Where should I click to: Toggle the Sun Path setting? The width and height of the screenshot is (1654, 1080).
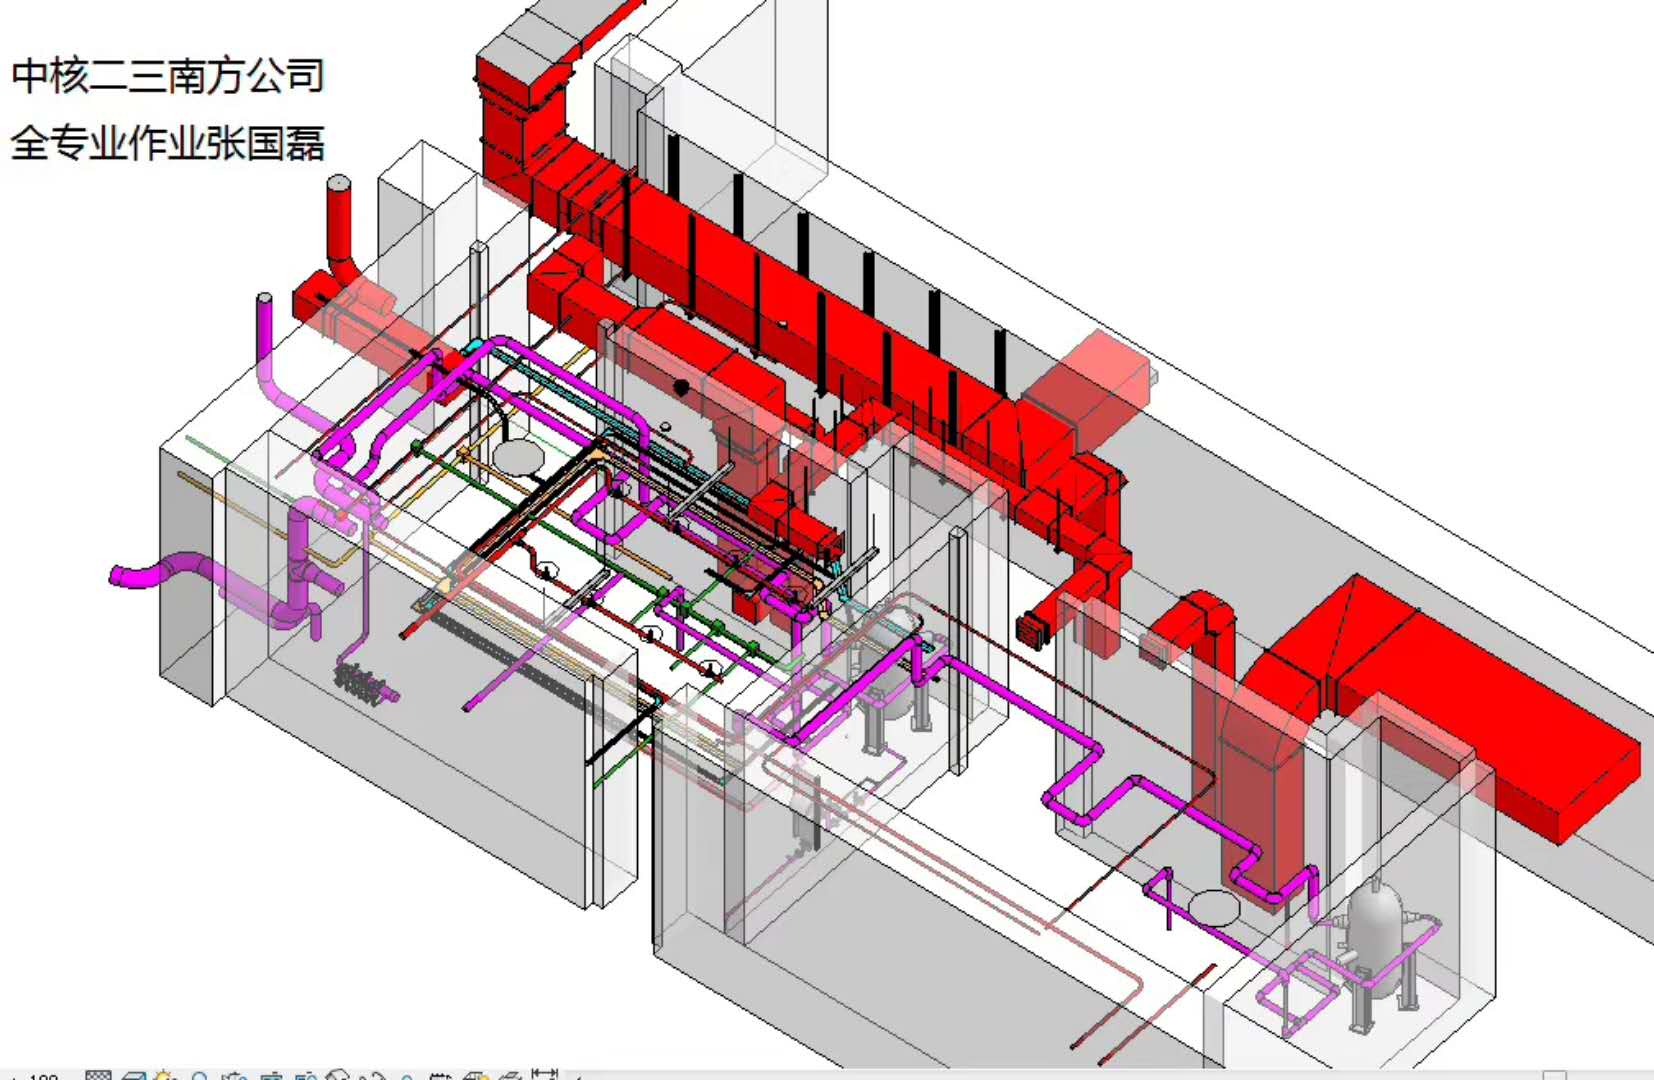click(165, 1076)
